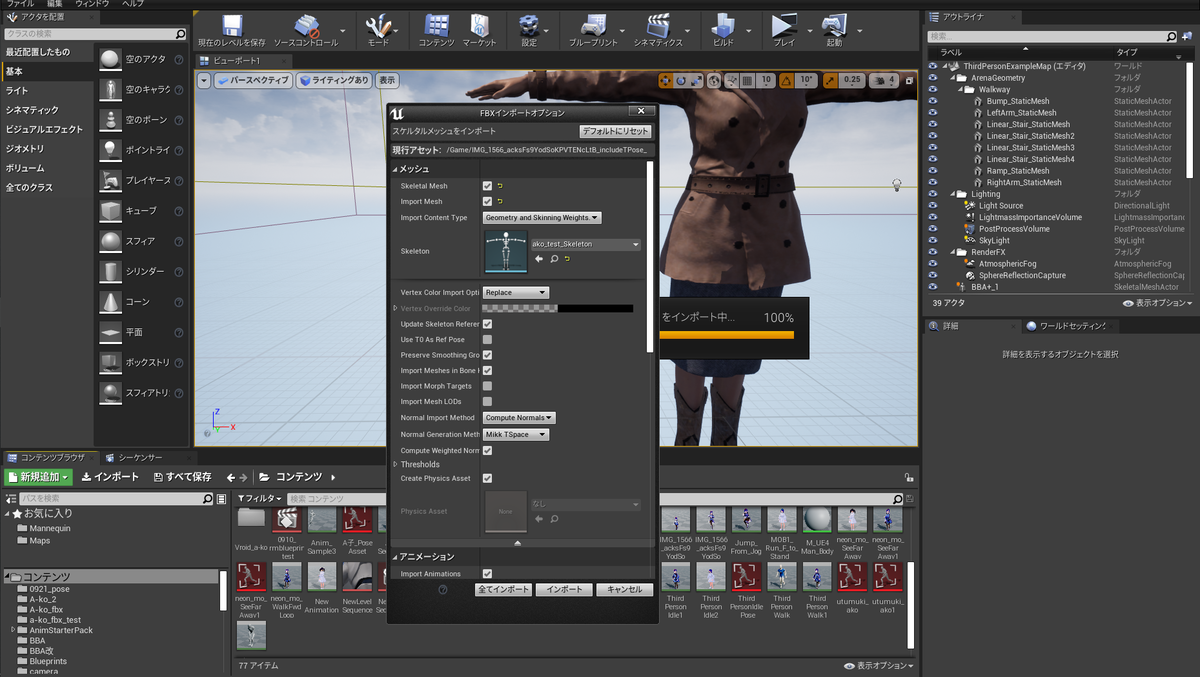Expand the Thresholds section

click(395, 465)
